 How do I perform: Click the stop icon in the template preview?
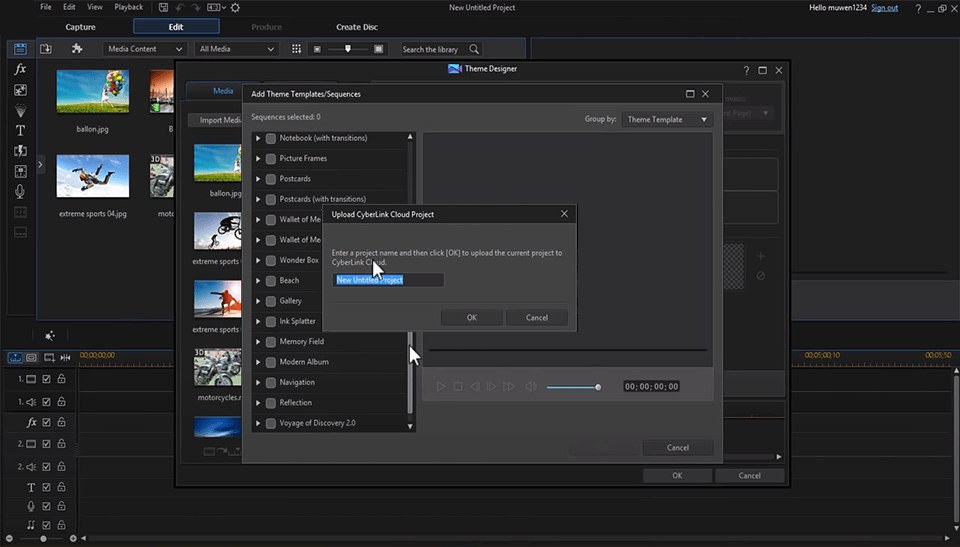[457, 387]
